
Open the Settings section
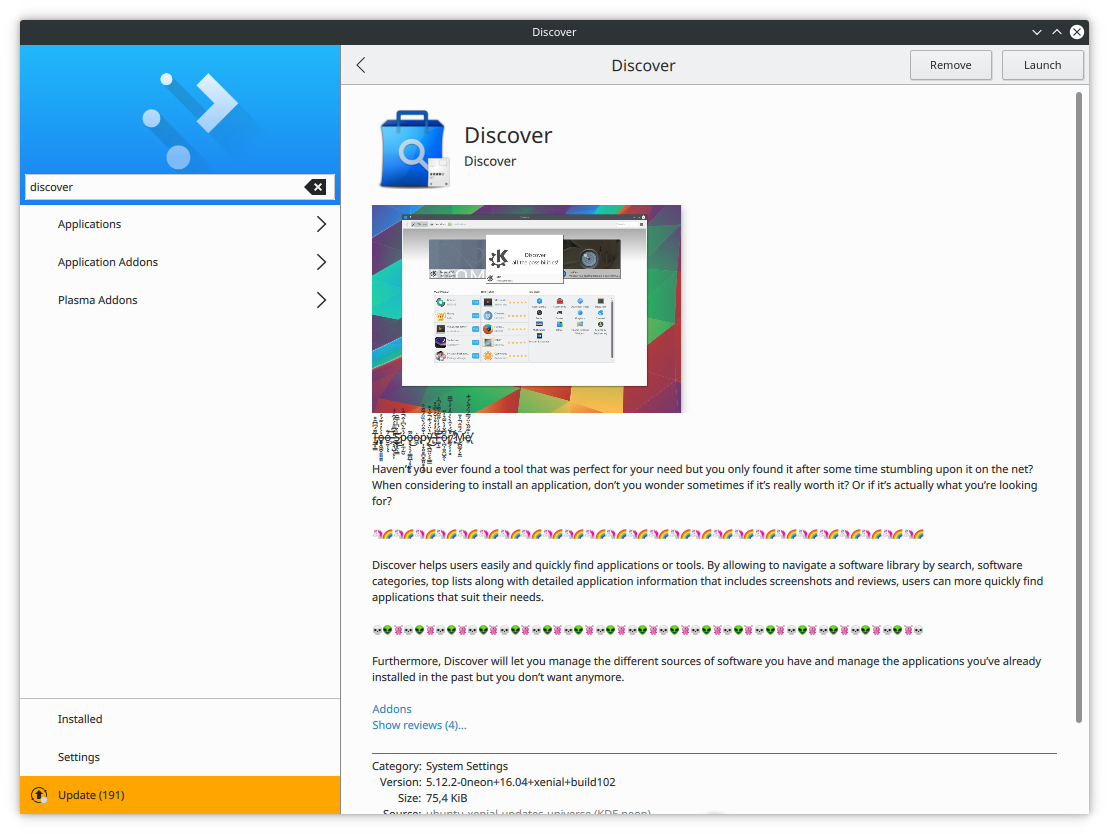pyautogui.click(x=180, y=757)
